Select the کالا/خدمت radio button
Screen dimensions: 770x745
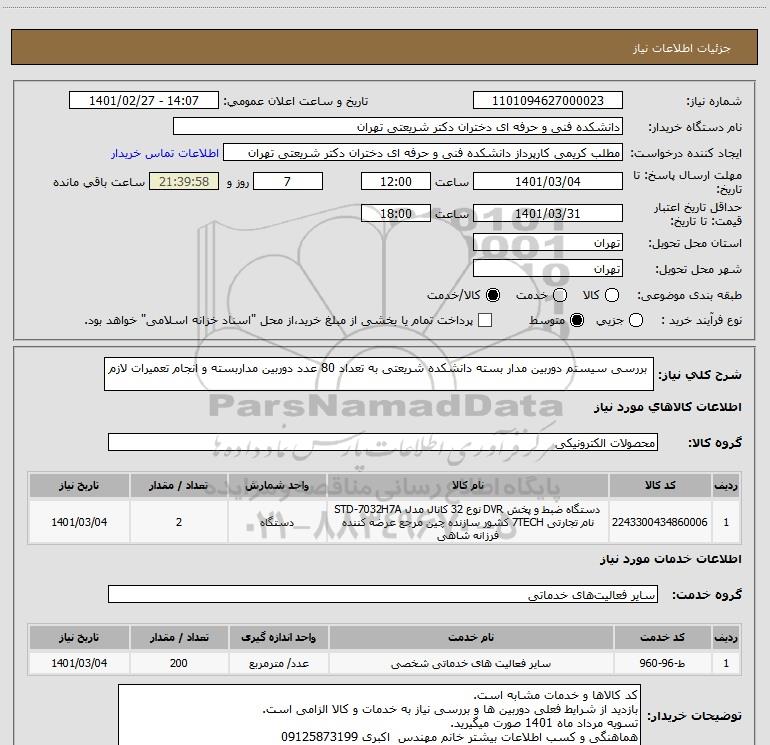[x=493, y=295]
